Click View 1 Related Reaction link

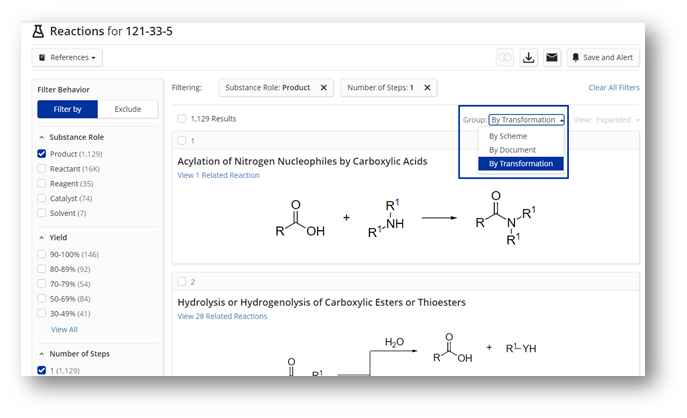(x=218, y=175)
